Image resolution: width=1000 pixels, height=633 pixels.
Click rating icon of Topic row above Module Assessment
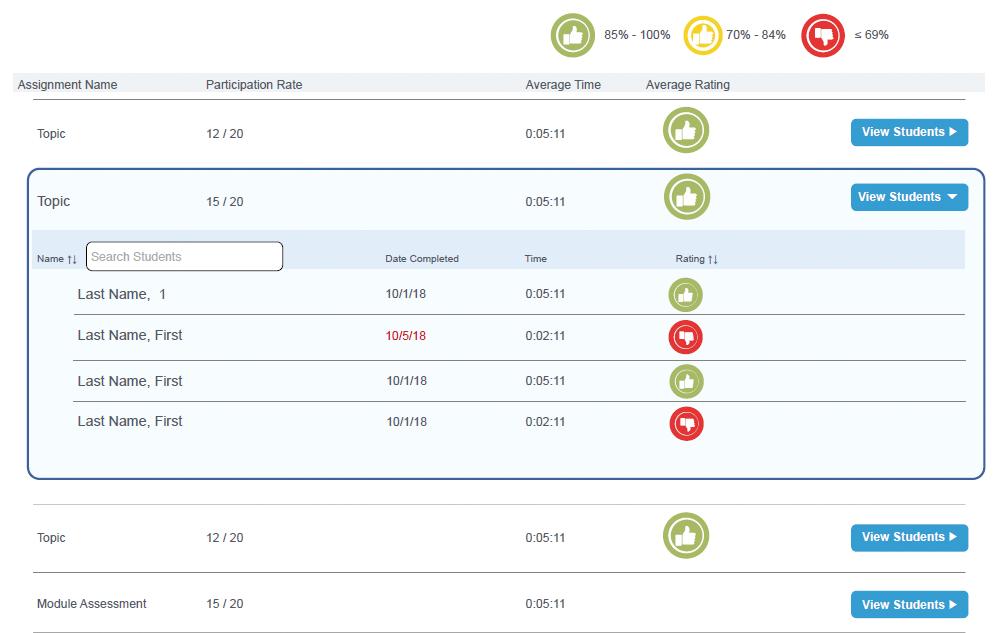click(x=686, y=536)
